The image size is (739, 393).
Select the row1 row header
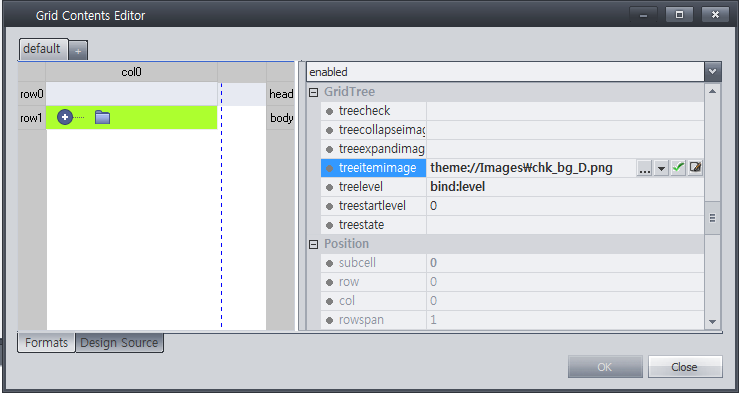[x=32, y=118]
